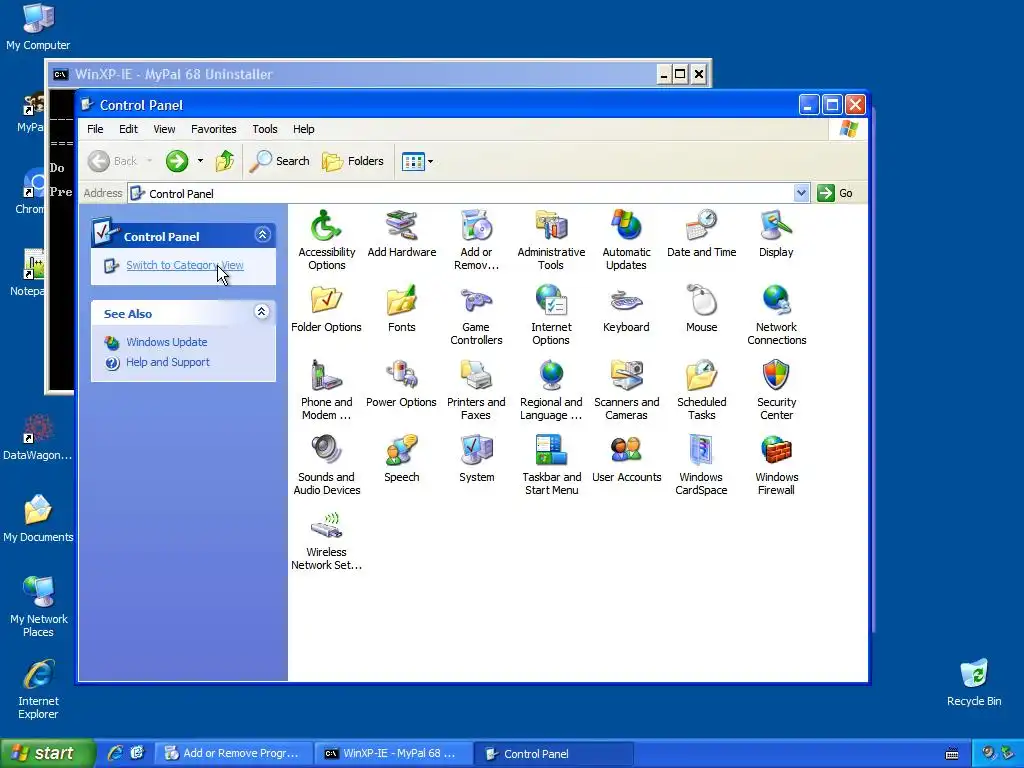This screenshot has height=768, width=1024.
Task: Launch Internet Explorer from Quick Launch
Action: [115, 753]
